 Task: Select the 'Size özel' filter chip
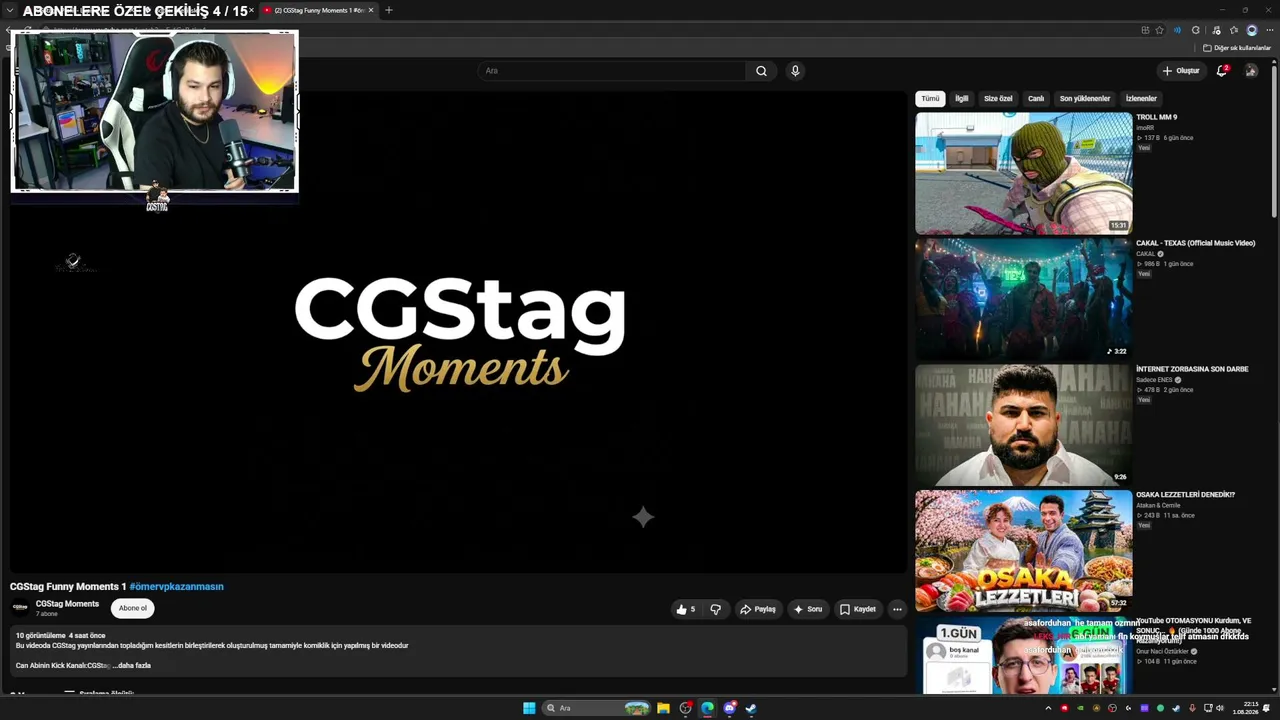[x=998, y=99]
